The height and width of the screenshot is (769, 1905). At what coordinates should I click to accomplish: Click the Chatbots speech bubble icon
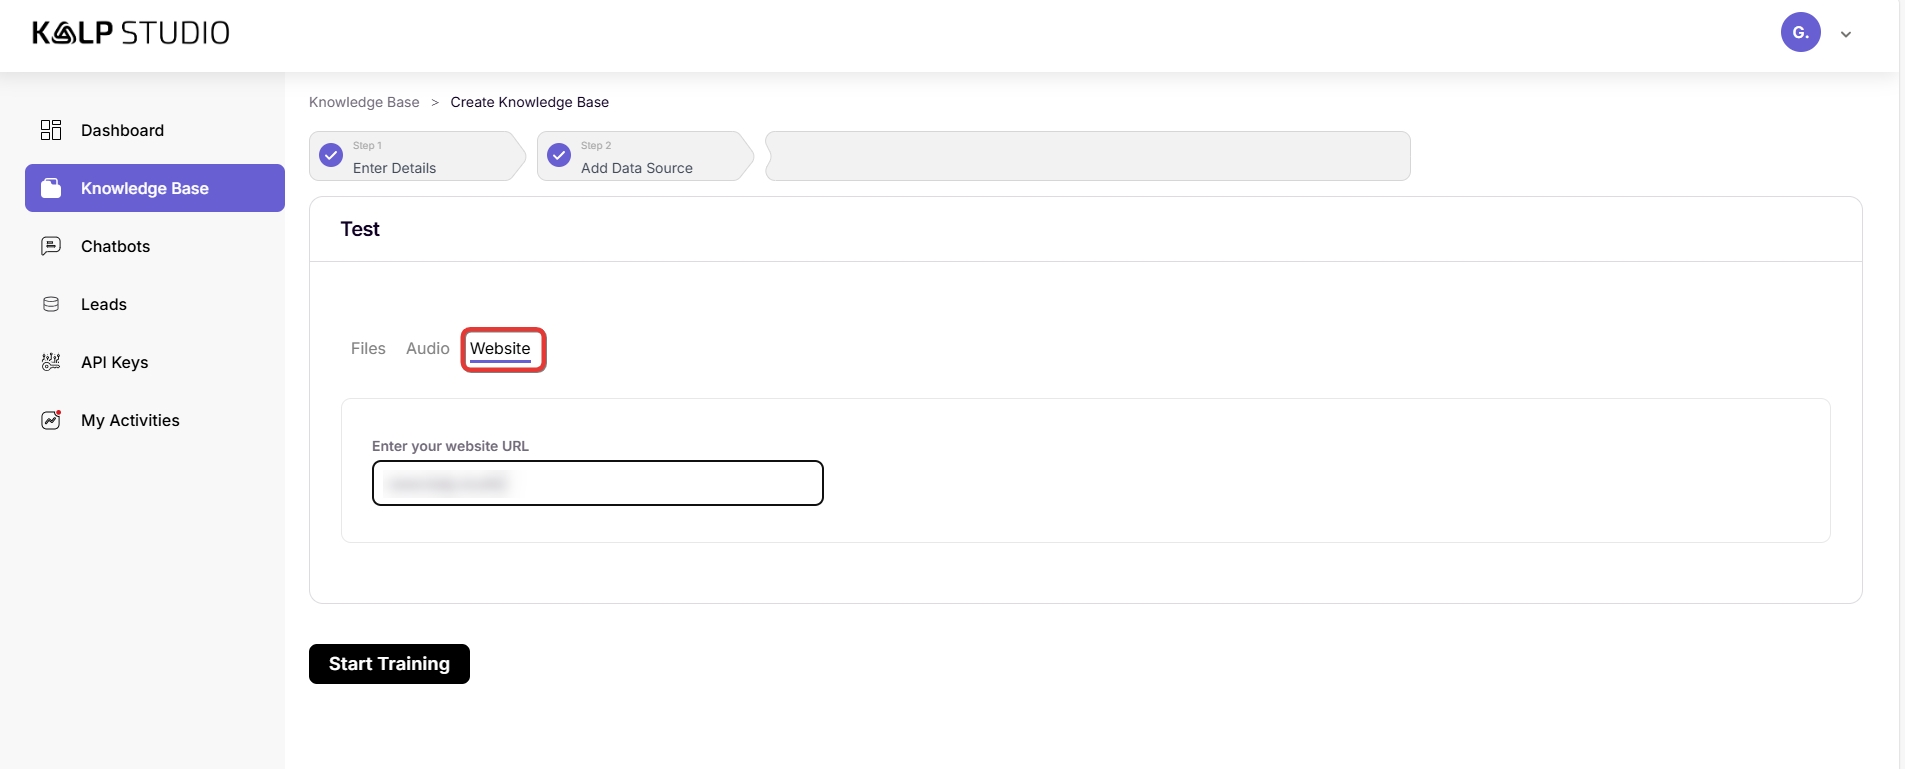51,246
